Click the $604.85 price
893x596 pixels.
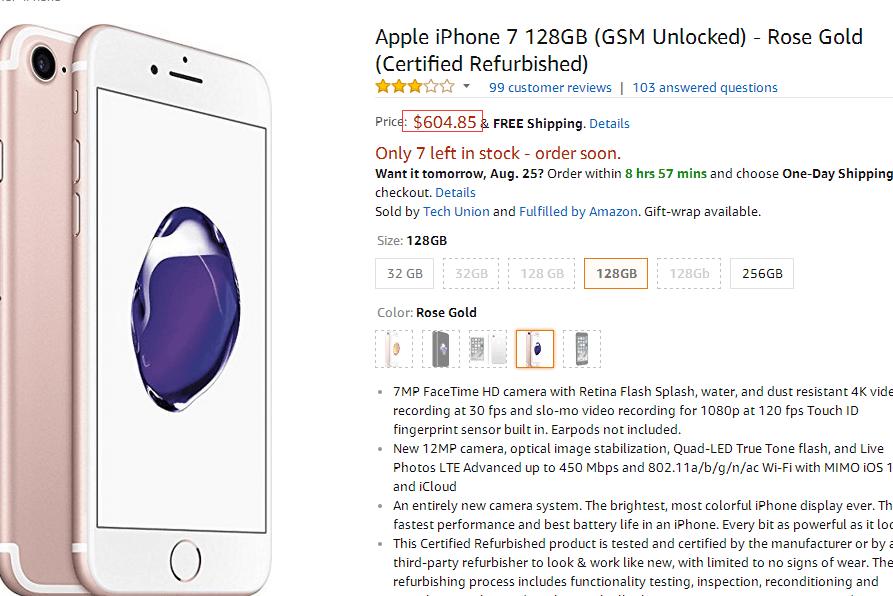[444, 122]
